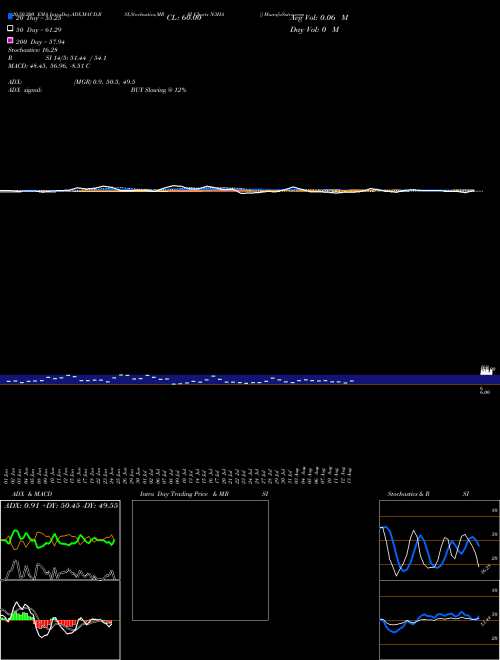500x660 pixels.
Task: Click the ADX: 0.91 +DY -DY header
Action: point(61,506)
